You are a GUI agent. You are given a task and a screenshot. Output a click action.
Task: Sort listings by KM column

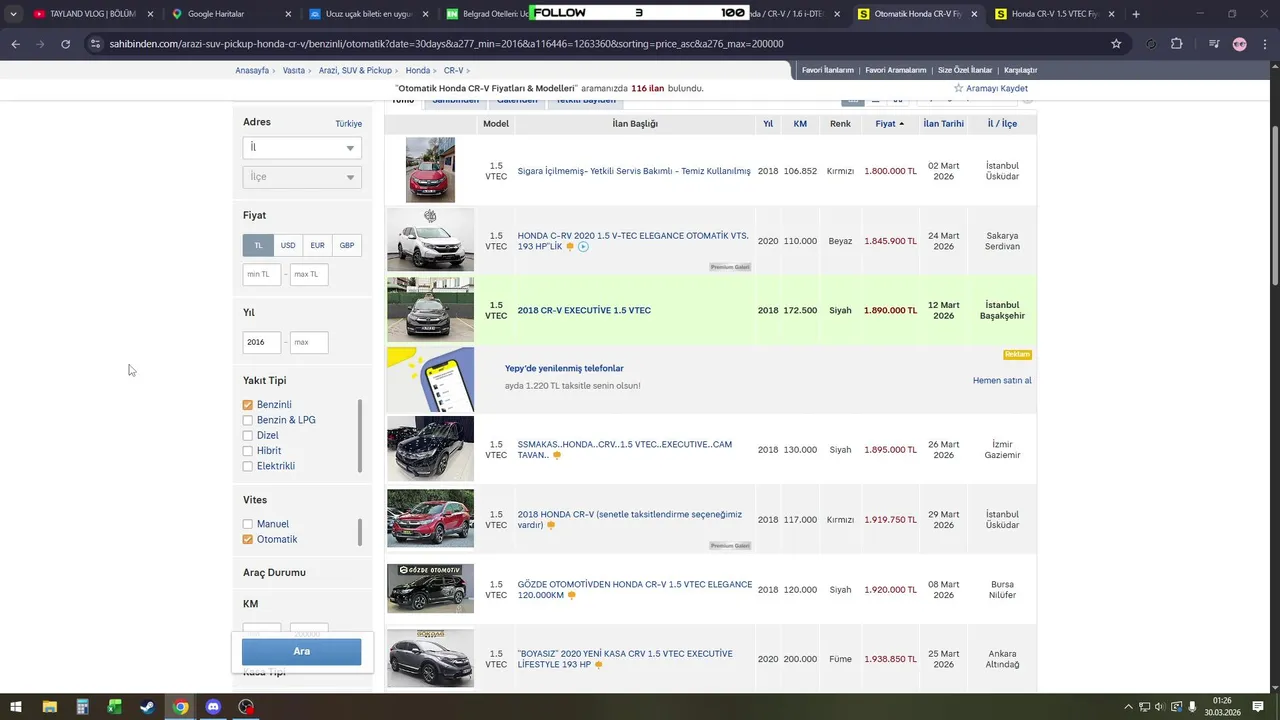click(x=800, y=124)
